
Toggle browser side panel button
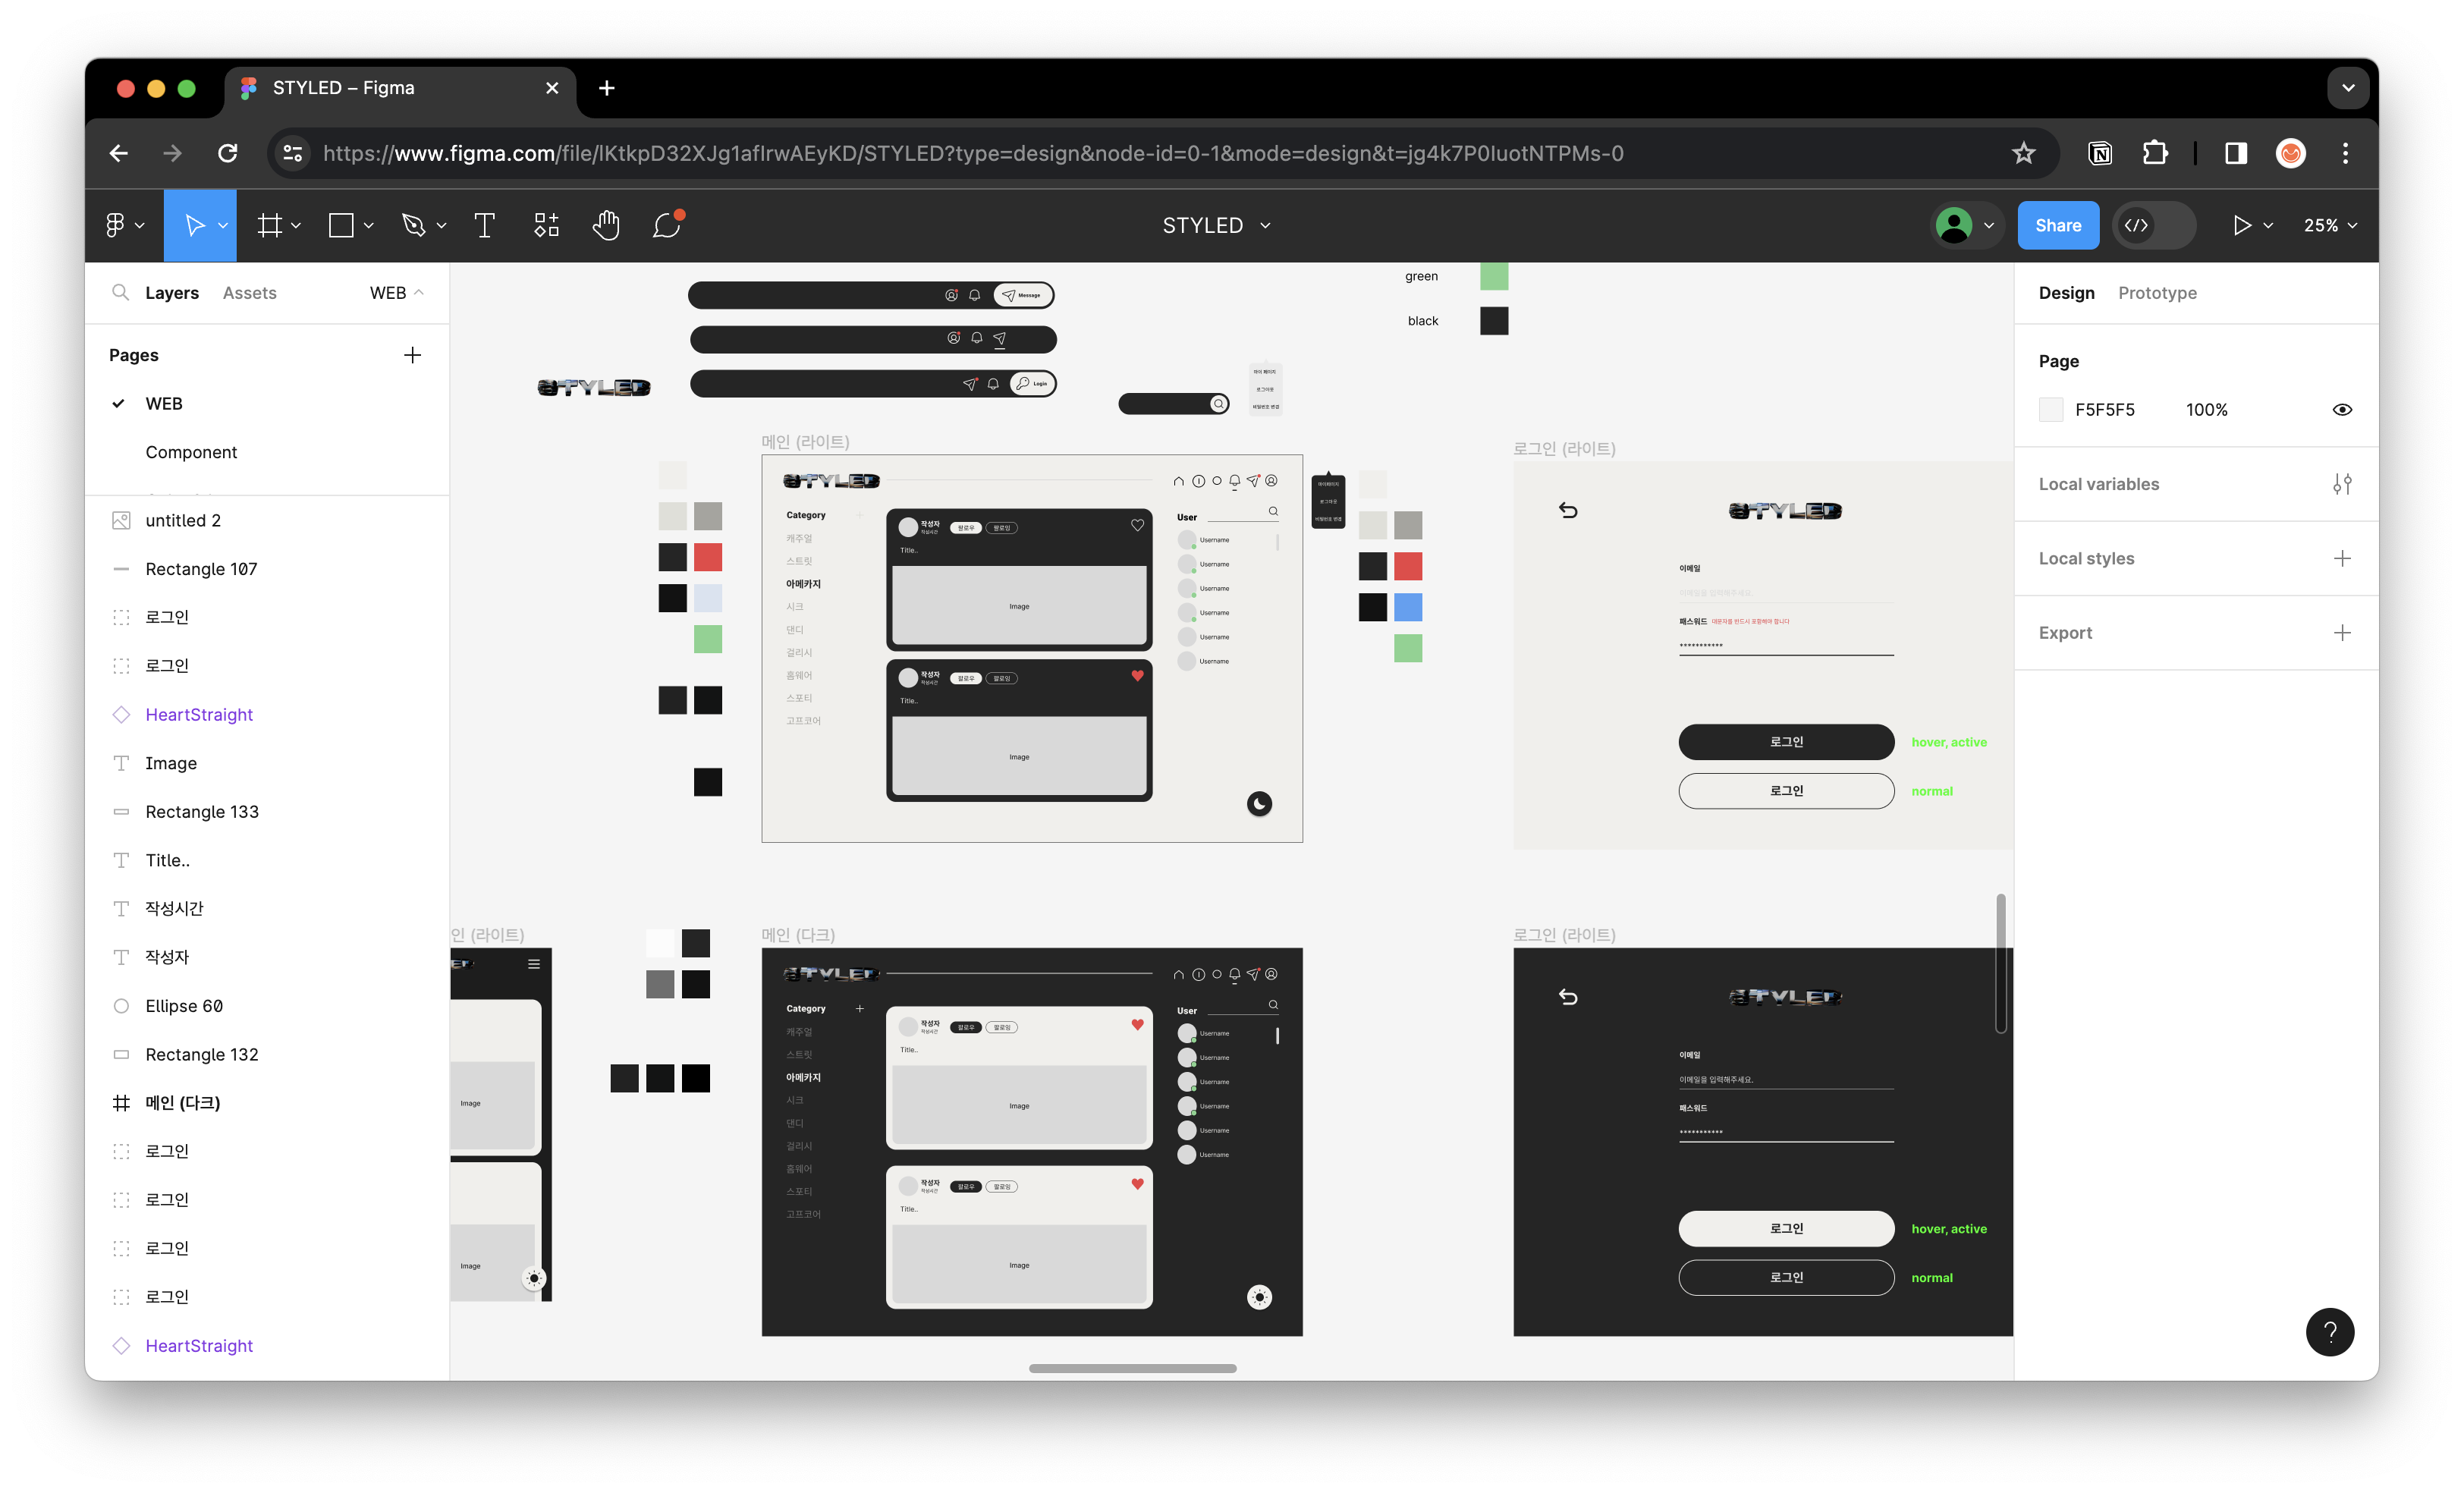(2235, 153)
